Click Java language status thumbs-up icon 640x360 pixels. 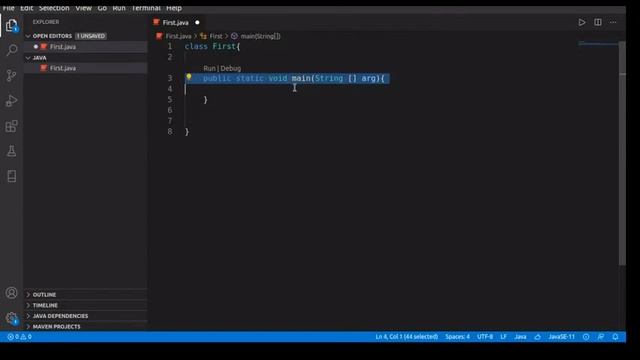[x=538, y=337]
